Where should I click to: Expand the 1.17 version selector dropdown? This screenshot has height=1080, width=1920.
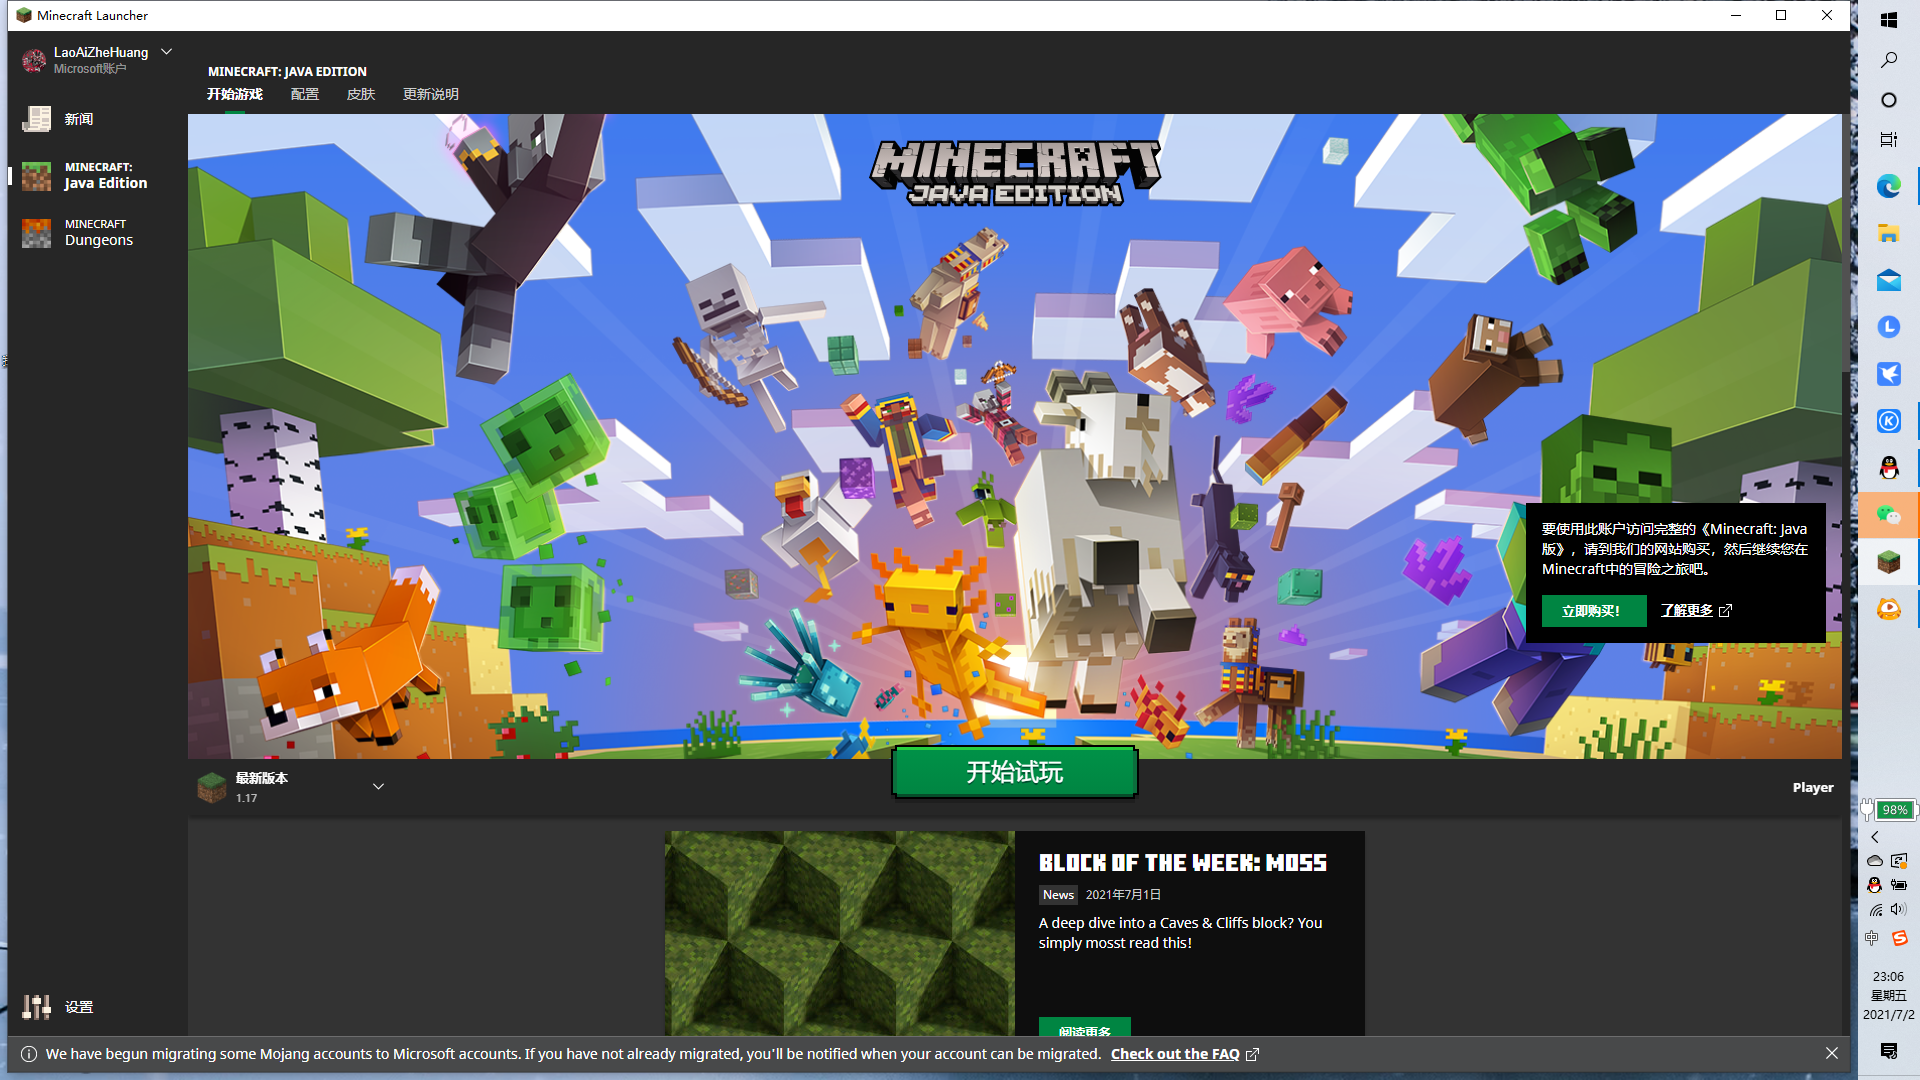(378, 787)
